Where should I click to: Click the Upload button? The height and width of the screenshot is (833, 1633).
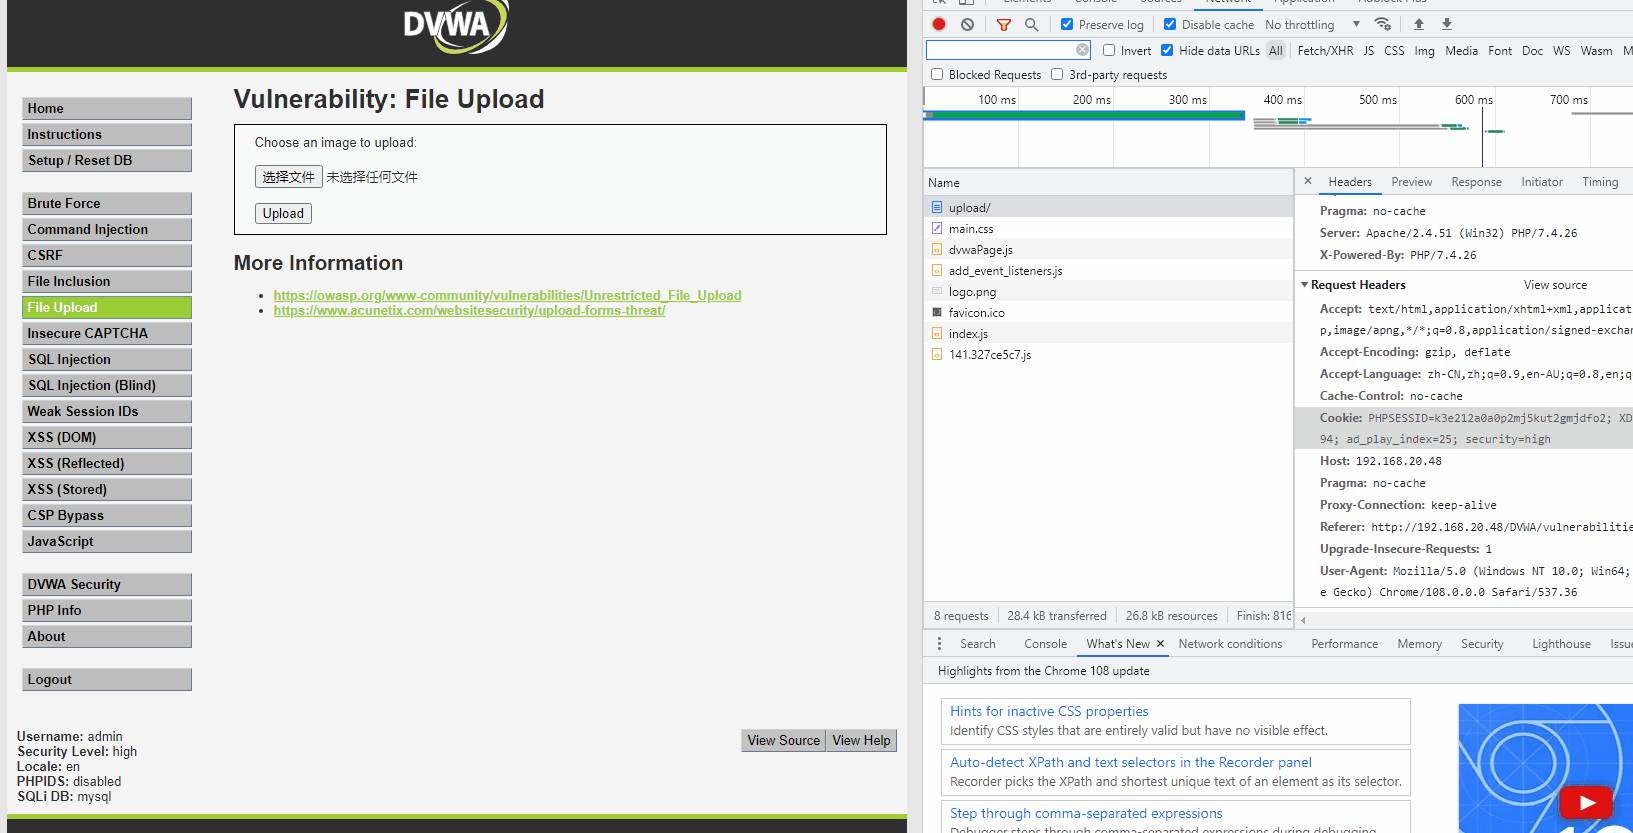(x=283, y=213)
